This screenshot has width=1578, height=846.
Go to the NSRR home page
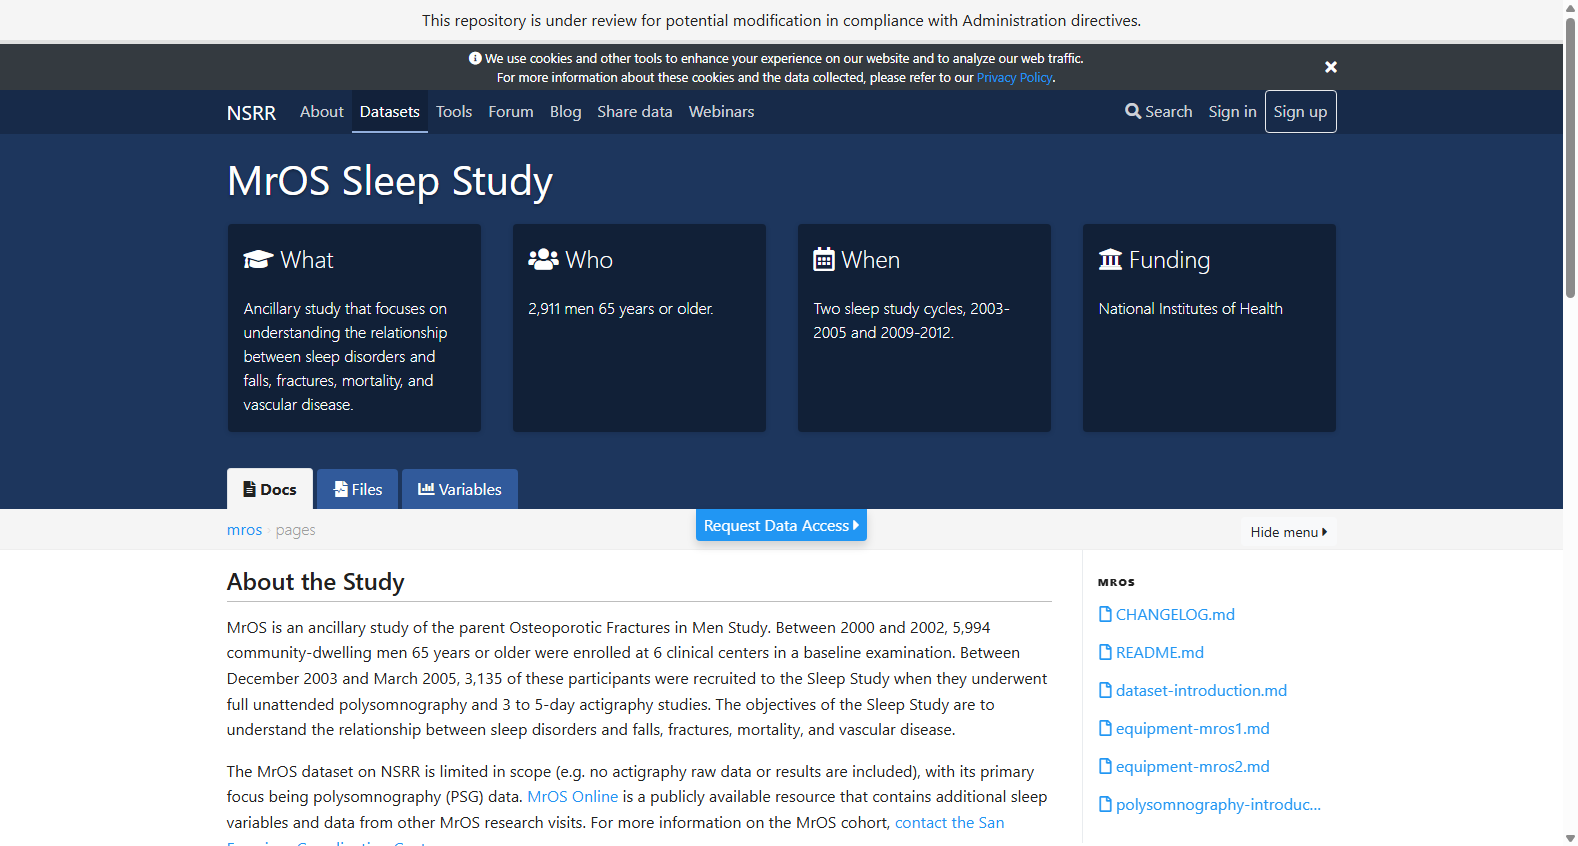click(x=251, y=113)
